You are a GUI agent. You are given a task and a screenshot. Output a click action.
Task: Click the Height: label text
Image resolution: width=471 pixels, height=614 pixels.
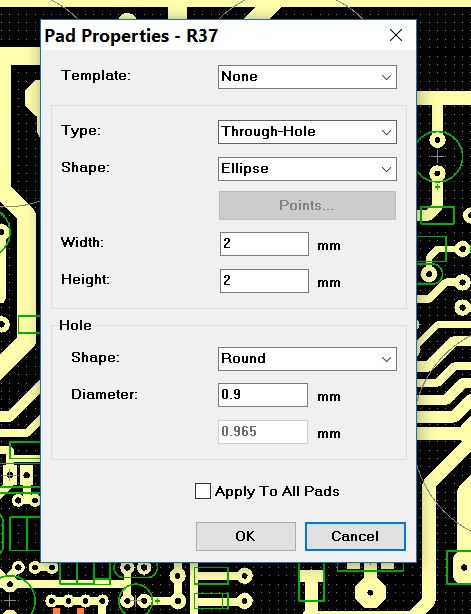85,280
